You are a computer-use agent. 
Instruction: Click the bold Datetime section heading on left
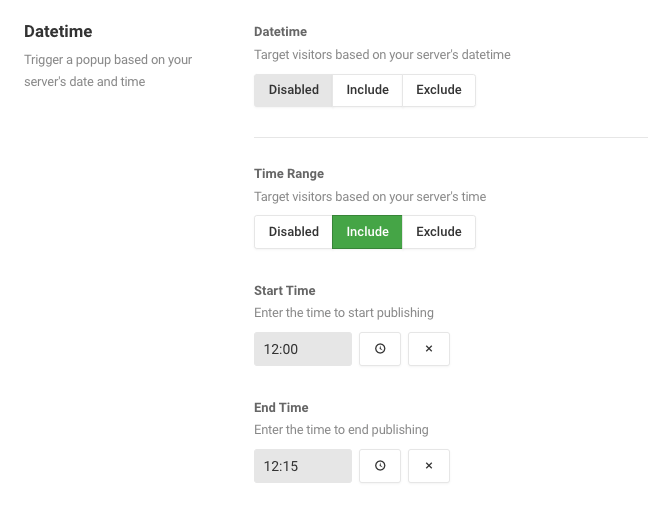[x=58, y=31]
